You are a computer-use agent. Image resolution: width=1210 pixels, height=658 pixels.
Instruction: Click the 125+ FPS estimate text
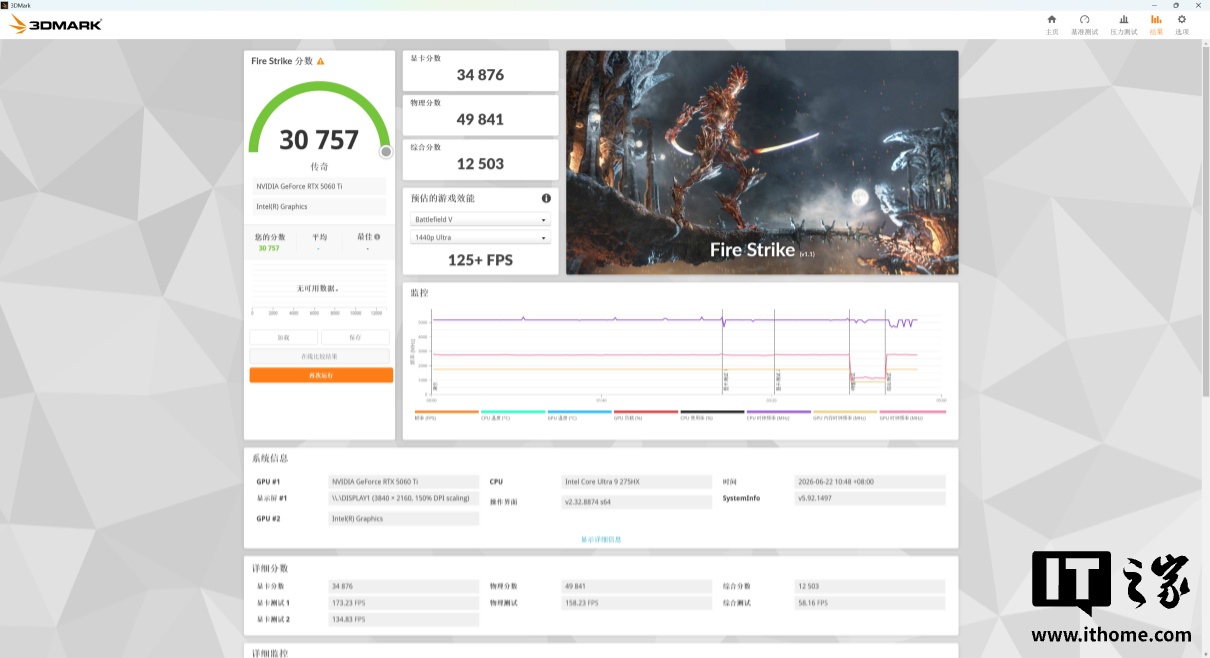[480, 260]
